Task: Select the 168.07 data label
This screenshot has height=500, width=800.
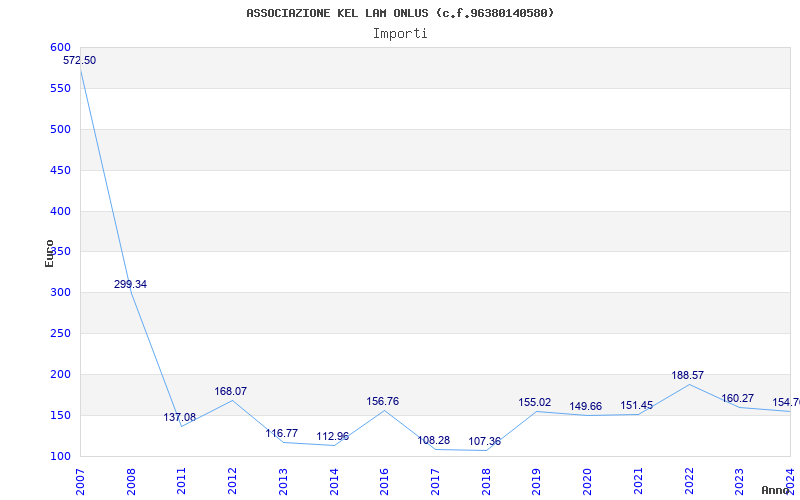Action: pos(231,392)
